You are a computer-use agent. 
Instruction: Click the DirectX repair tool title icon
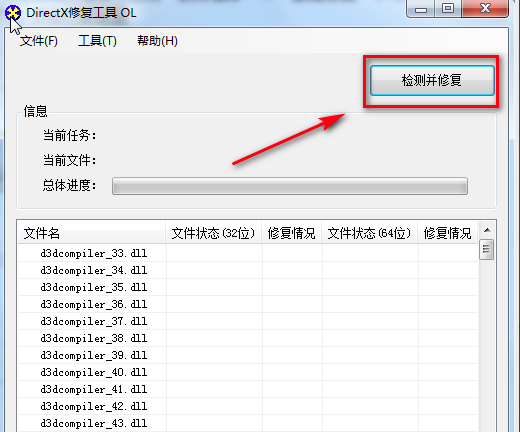[13, 13]
